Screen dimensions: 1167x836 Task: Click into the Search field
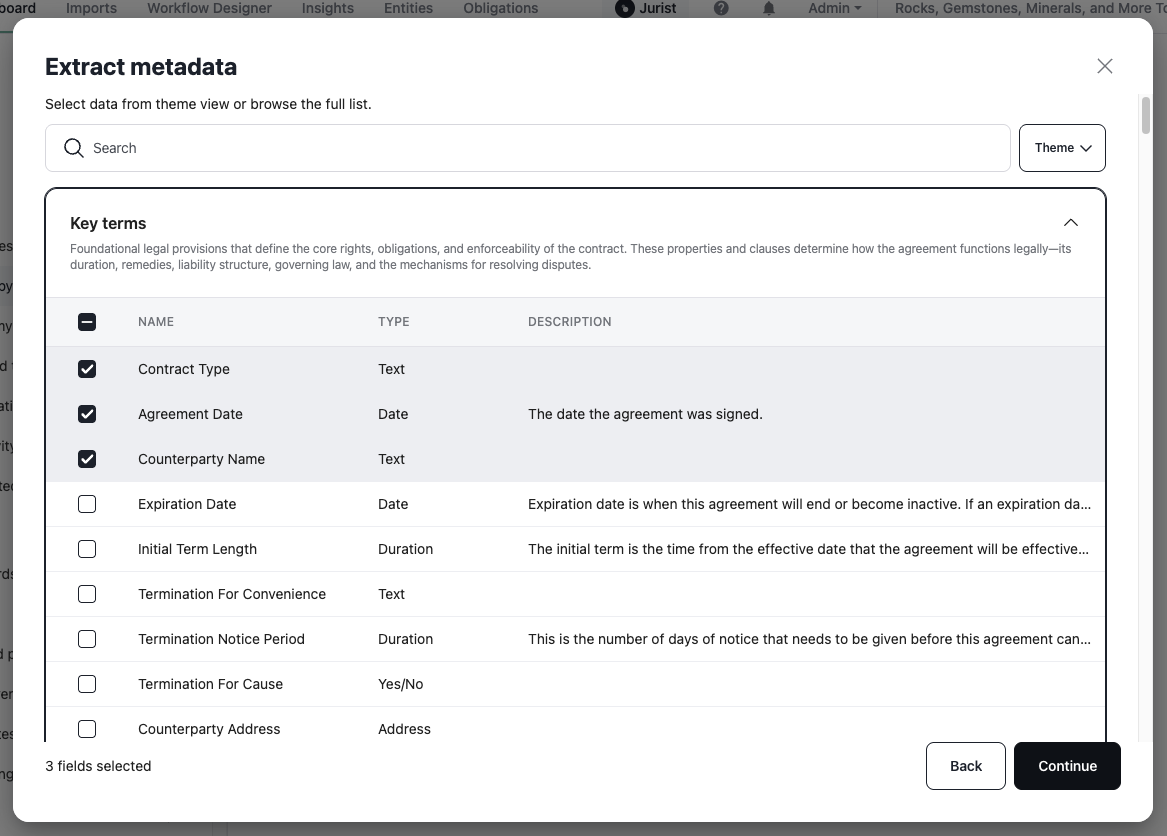[x=528, y=148]
